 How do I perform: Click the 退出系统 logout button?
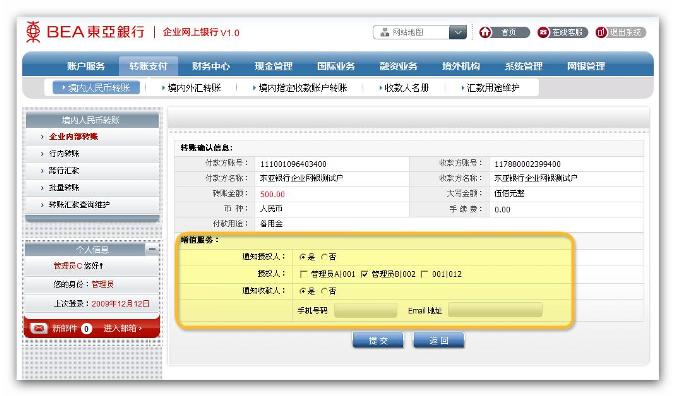click(621, 32)
